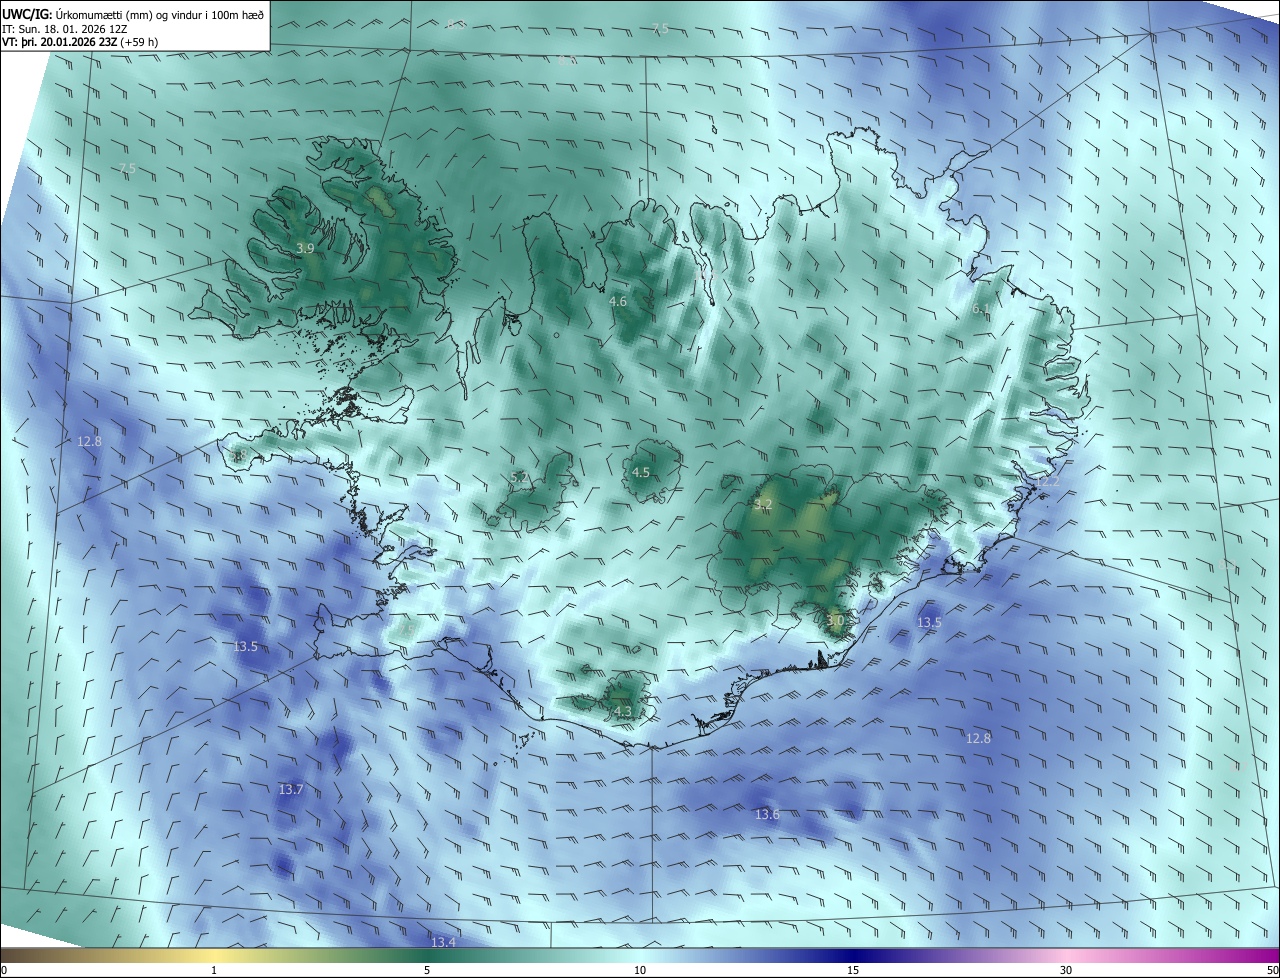
Task: Click the 4.5 value on the central glacier
Action: pos(641,472)
